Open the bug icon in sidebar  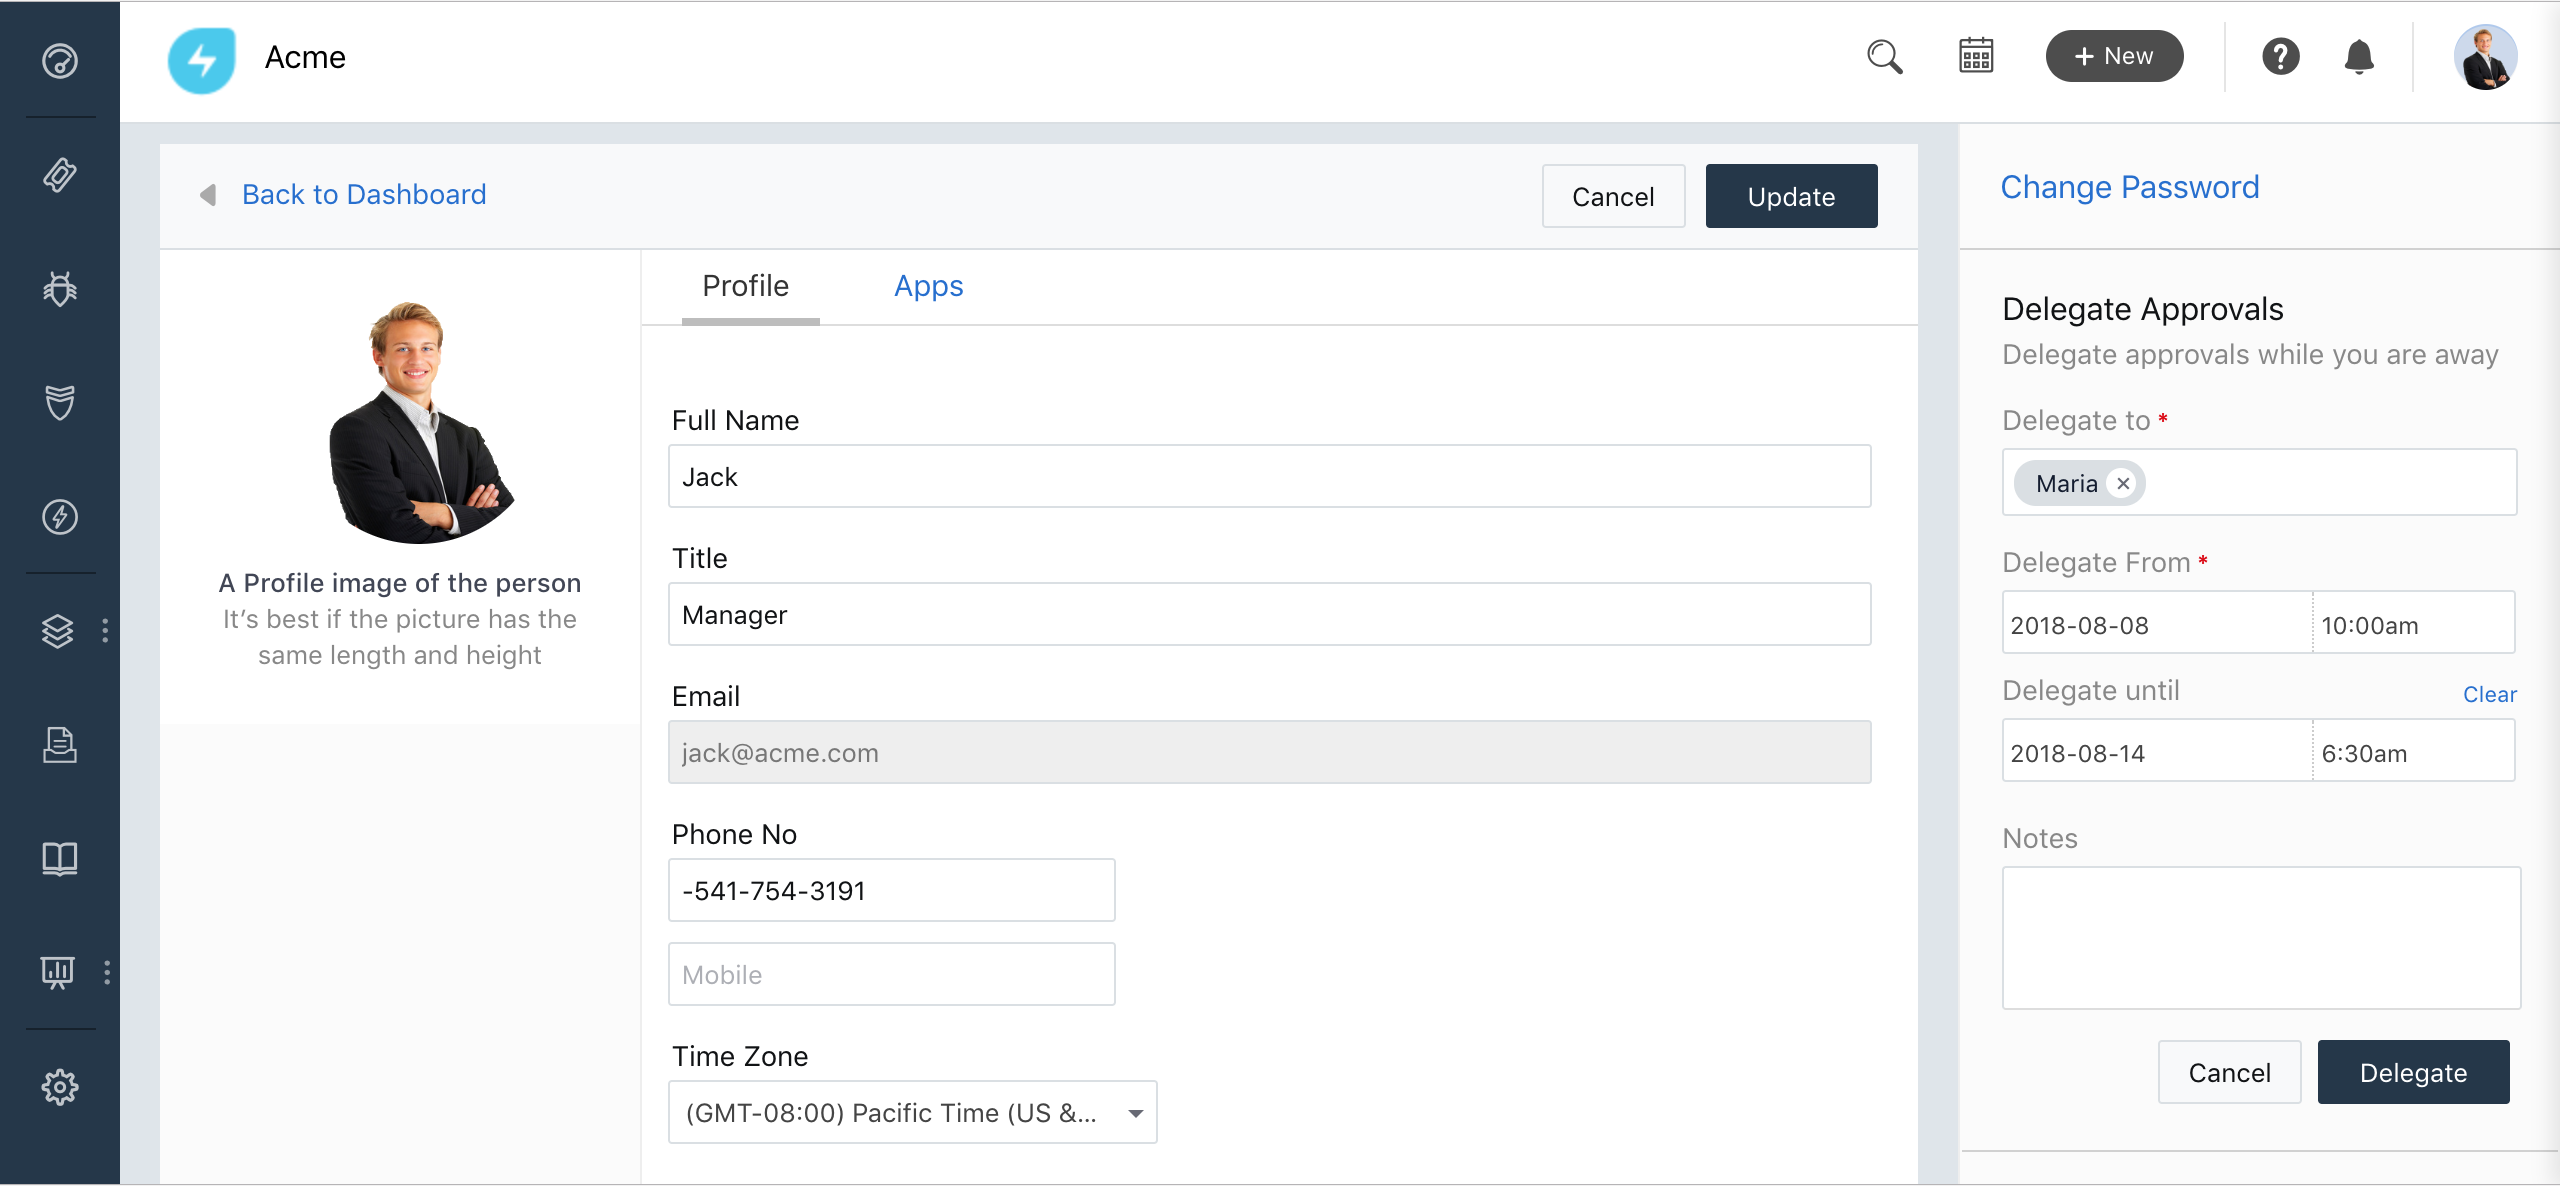pyautogui.click(x=60, y=289)
